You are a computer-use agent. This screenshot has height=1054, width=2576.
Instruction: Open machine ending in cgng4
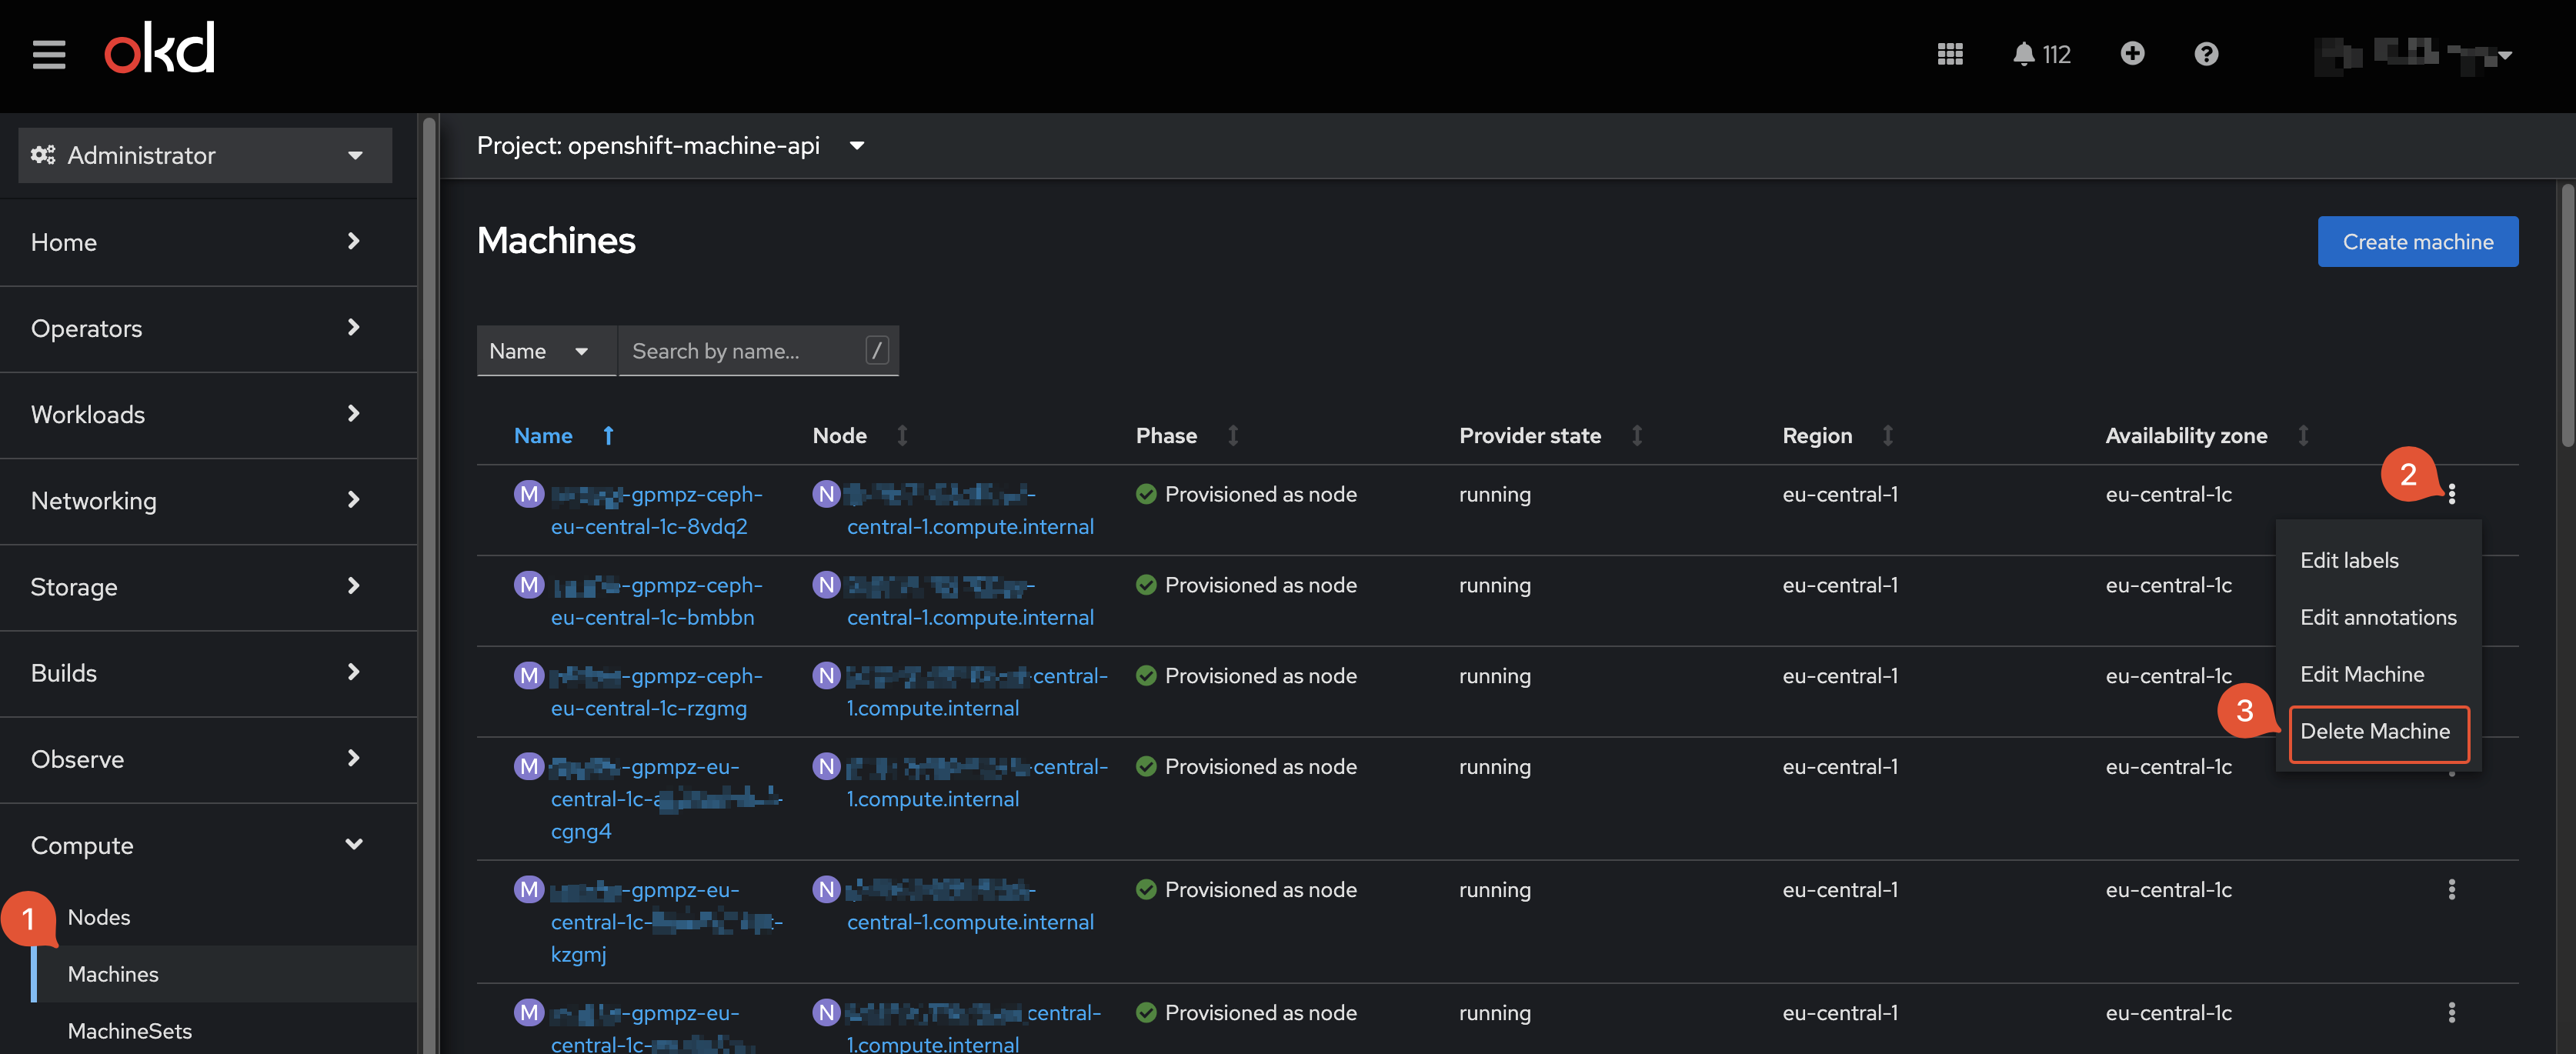pyautogui.click(x=666, y=799)
